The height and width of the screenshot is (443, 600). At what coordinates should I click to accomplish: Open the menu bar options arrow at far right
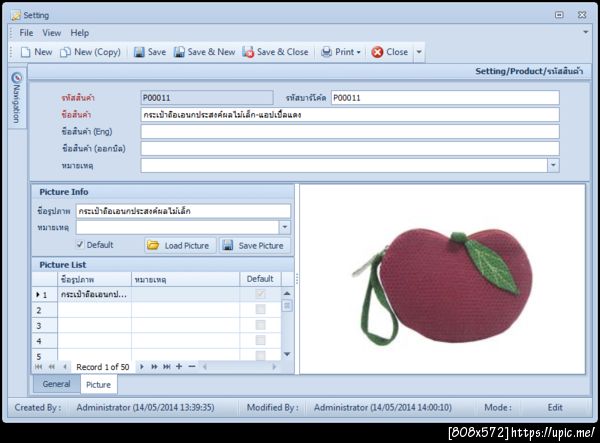(x=586, y=32)
